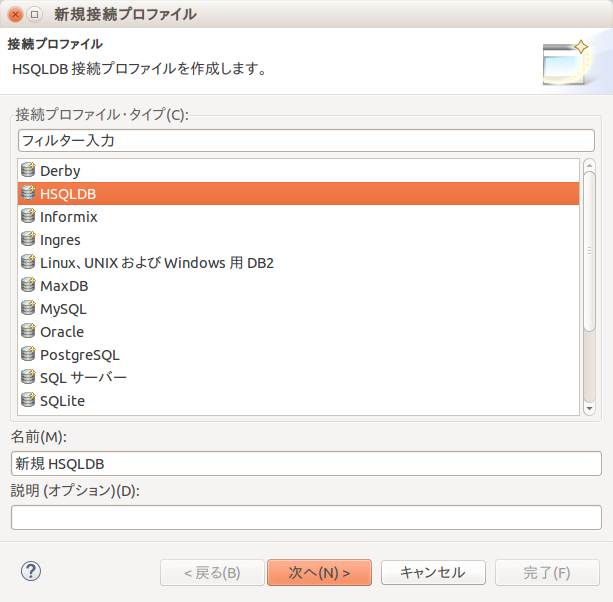This screenshot has height=602, width=613.
Task: Click the profile list scrollbar thumb
Action: (x=589, y=251)
